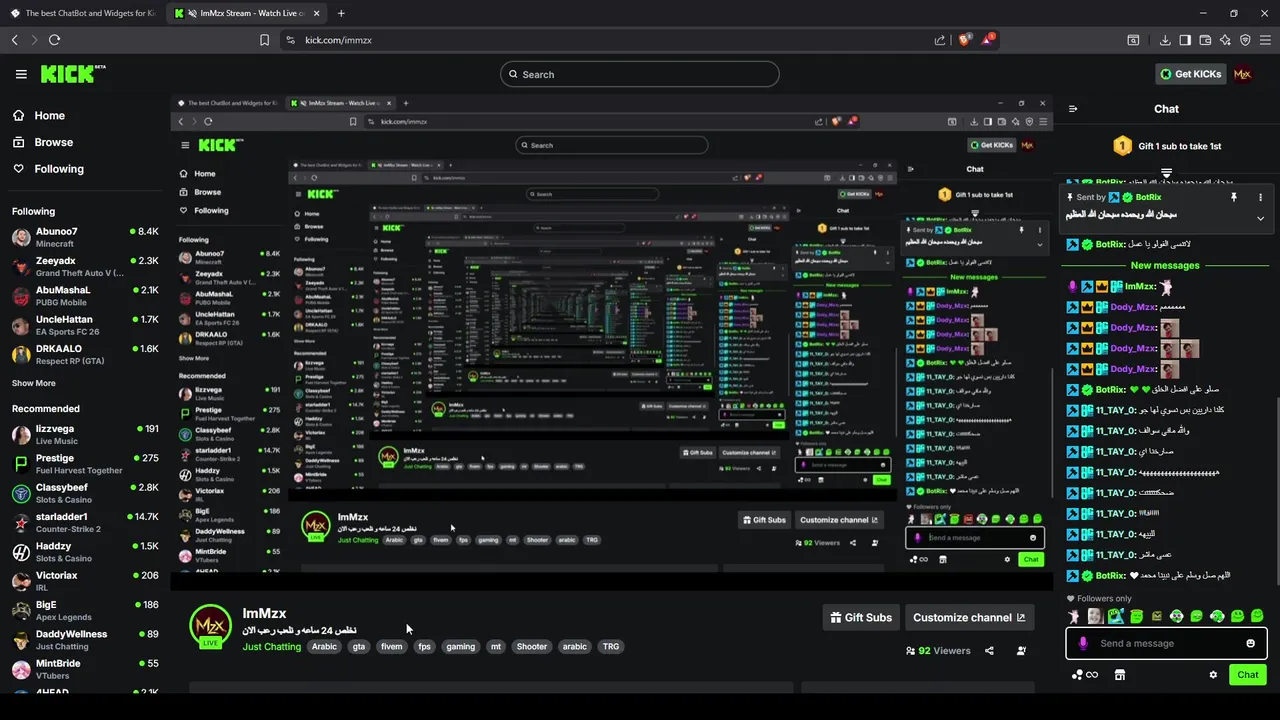Reload the page with the browser refresh icon
The image size is (1280, 720).
click(54, 40)
